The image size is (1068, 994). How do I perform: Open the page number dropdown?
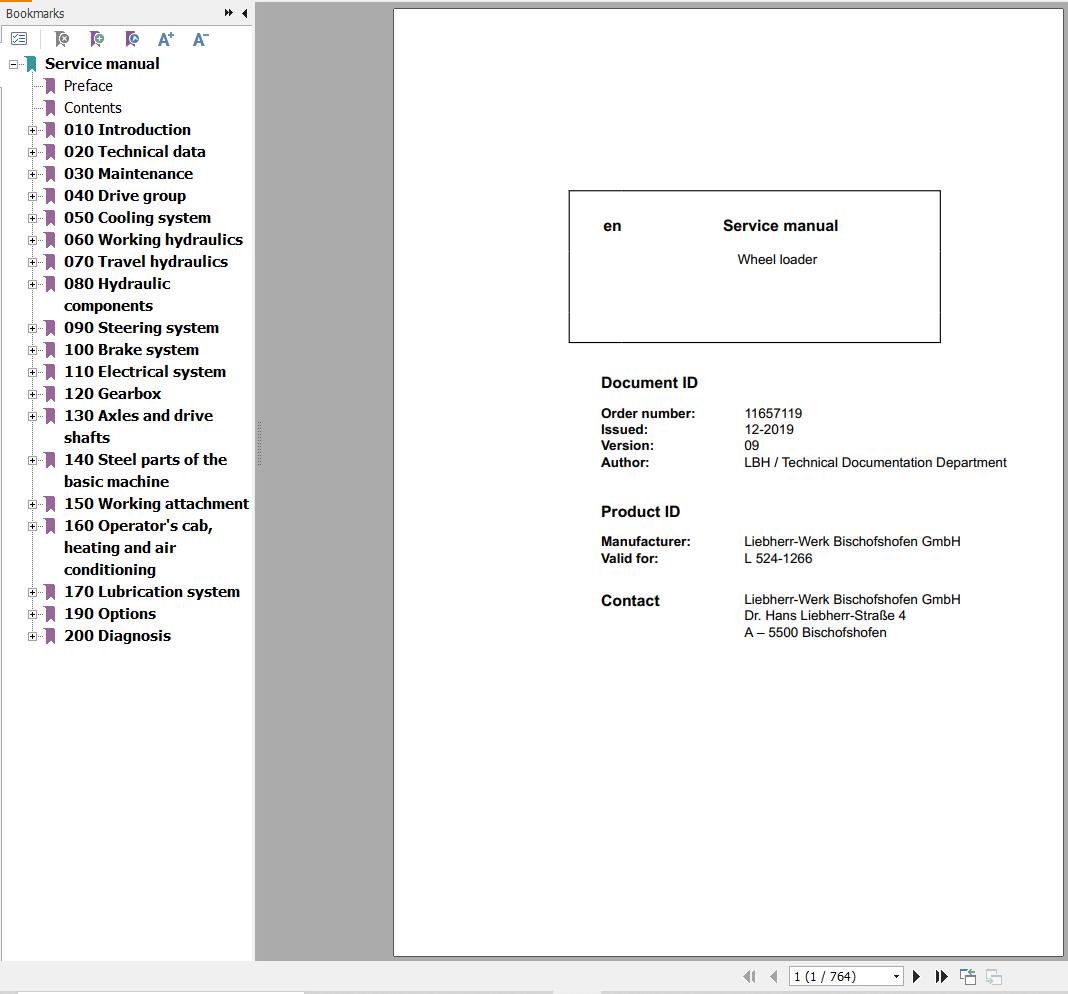click(896, 976)
